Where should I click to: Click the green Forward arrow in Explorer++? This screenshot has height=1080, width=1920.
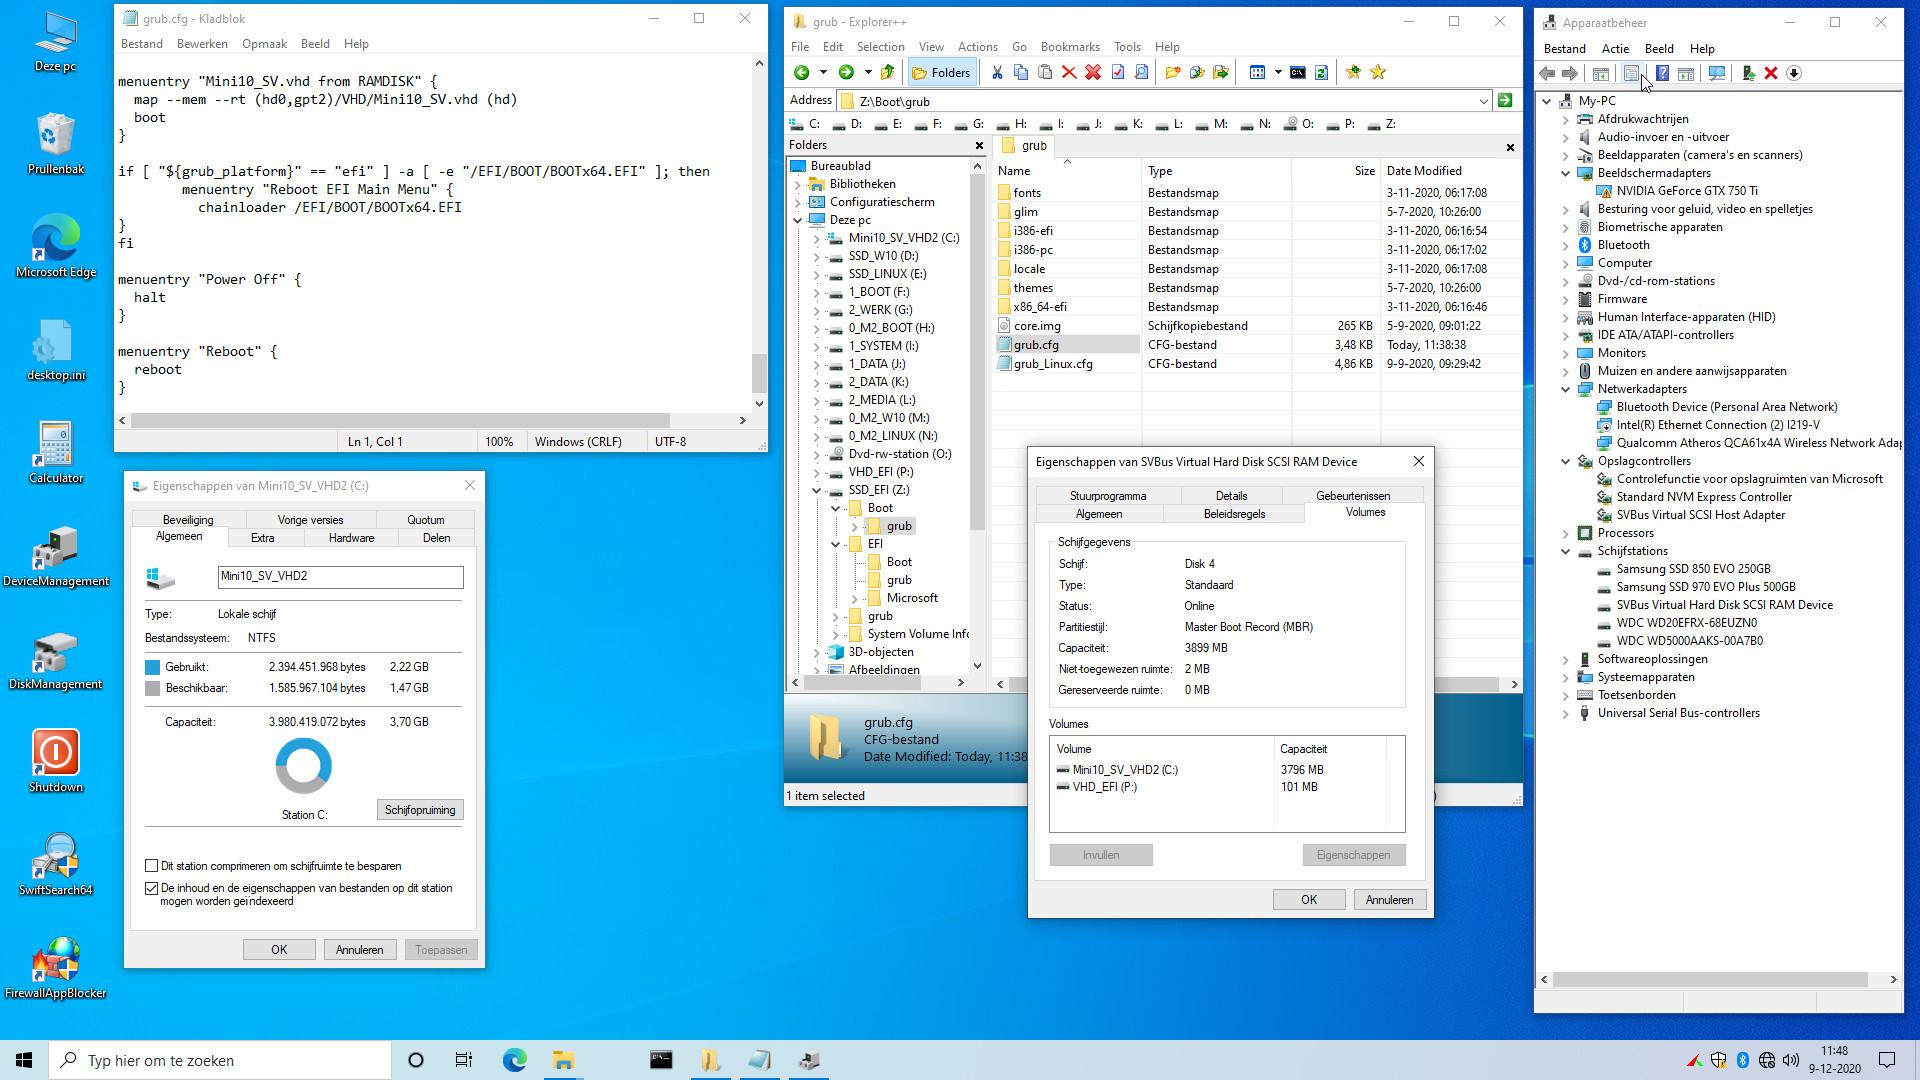tap(846, 72)
